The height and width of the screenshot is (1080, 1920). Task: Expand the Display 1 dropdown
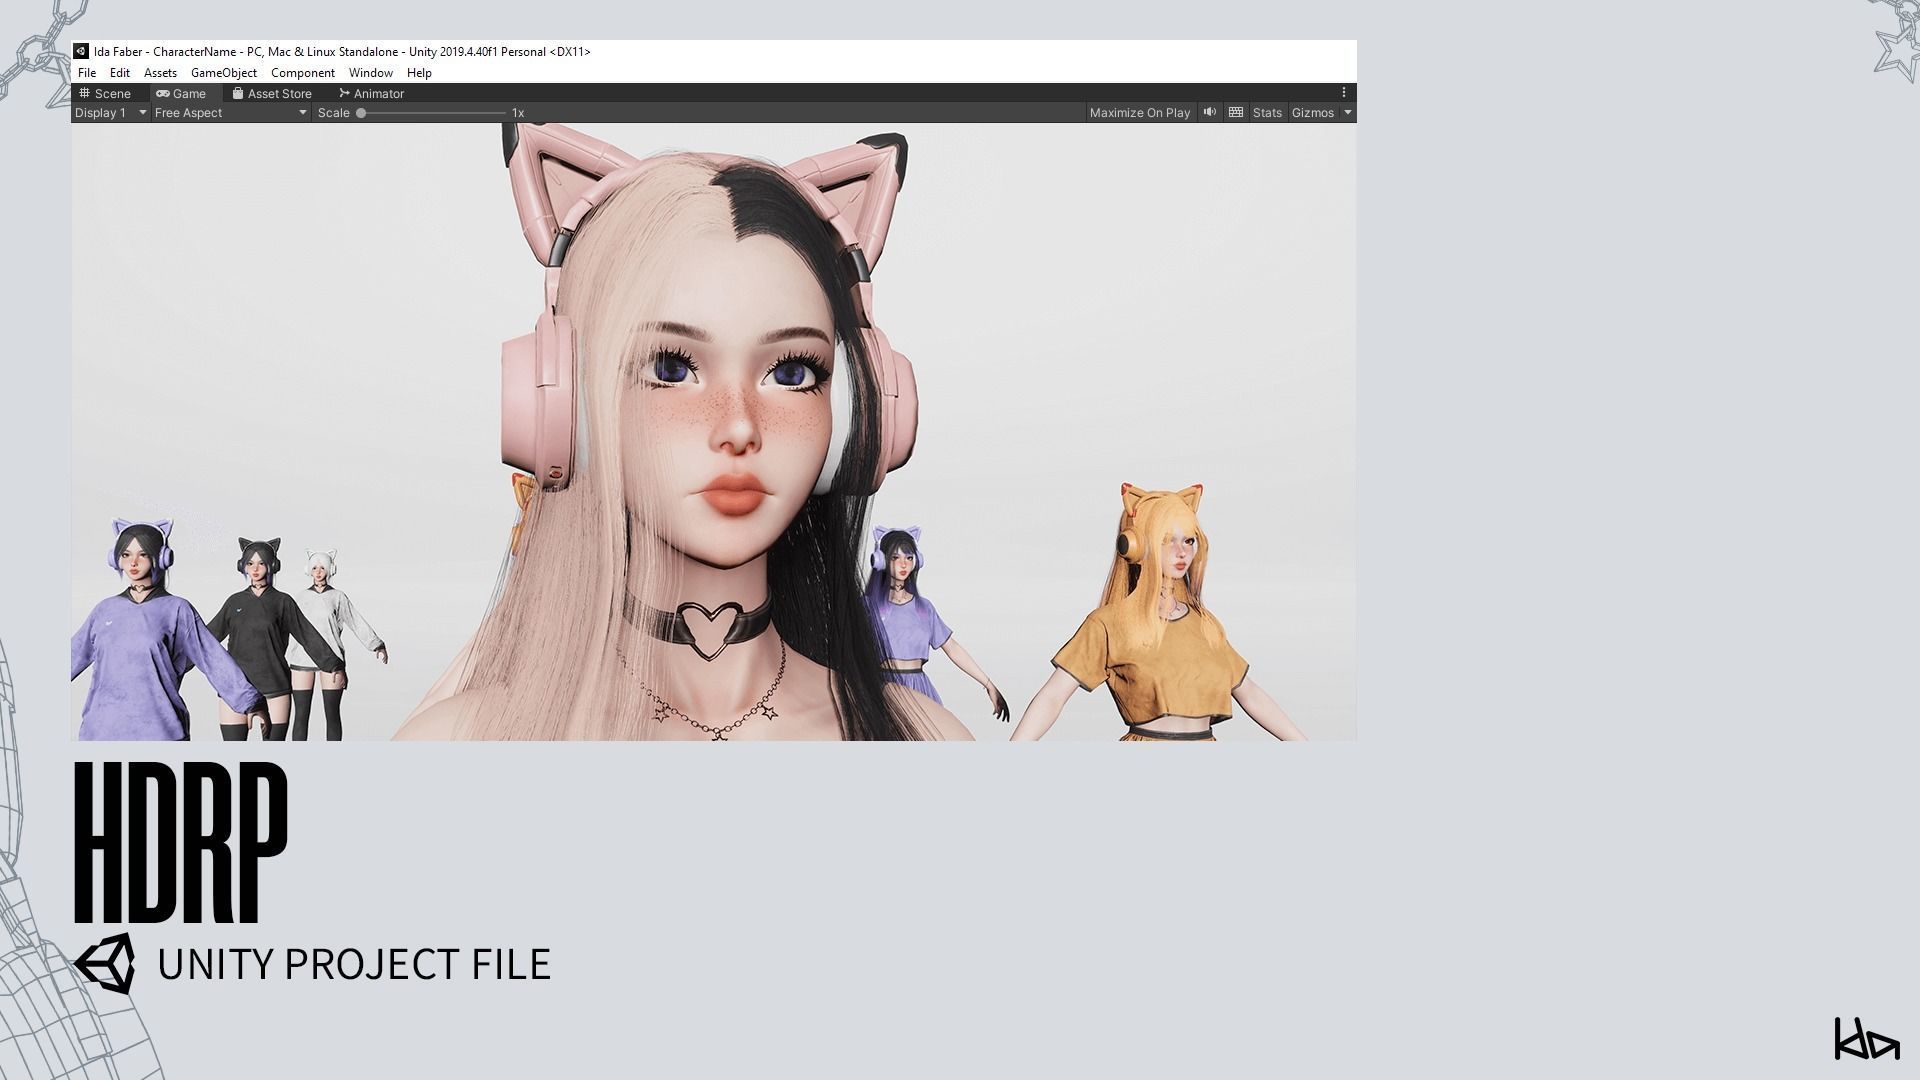(111, 113)
